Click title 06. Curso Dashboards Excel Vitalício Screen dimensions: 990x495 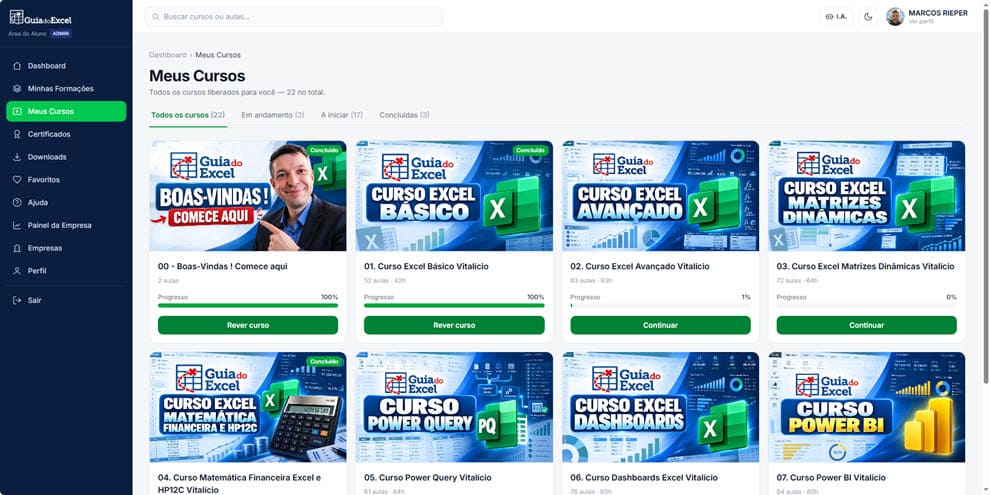(644, 478)
